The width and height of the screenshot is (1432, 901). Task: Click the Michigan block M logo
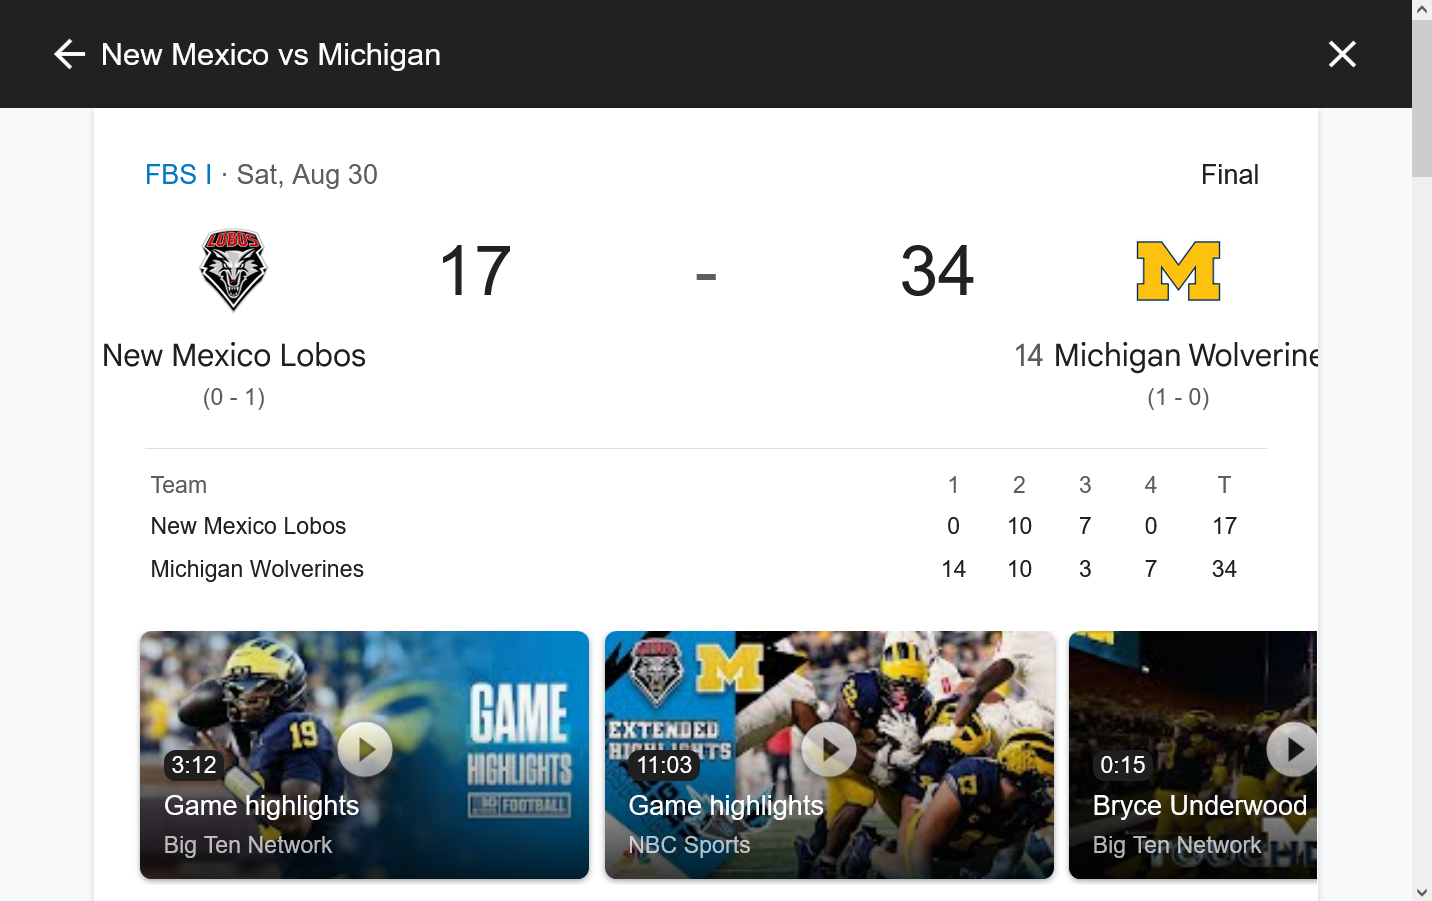tap(1178, 271)
